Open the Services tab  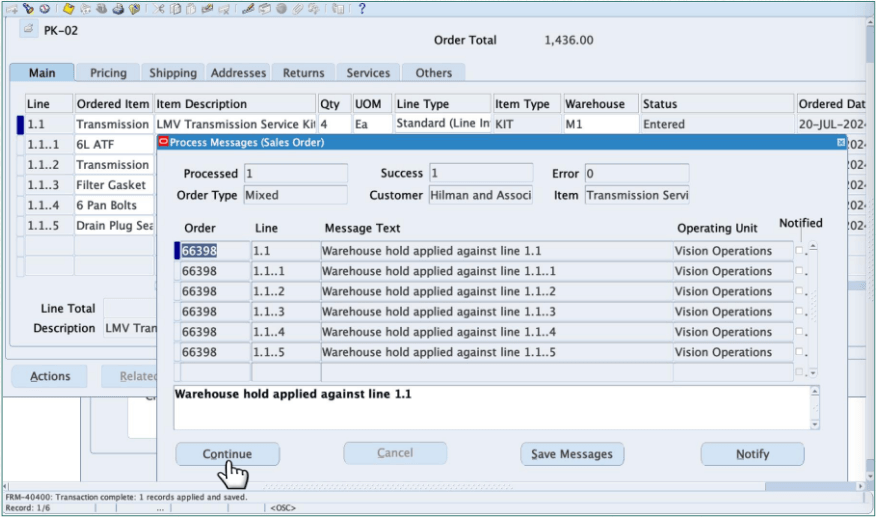[368, 73]
